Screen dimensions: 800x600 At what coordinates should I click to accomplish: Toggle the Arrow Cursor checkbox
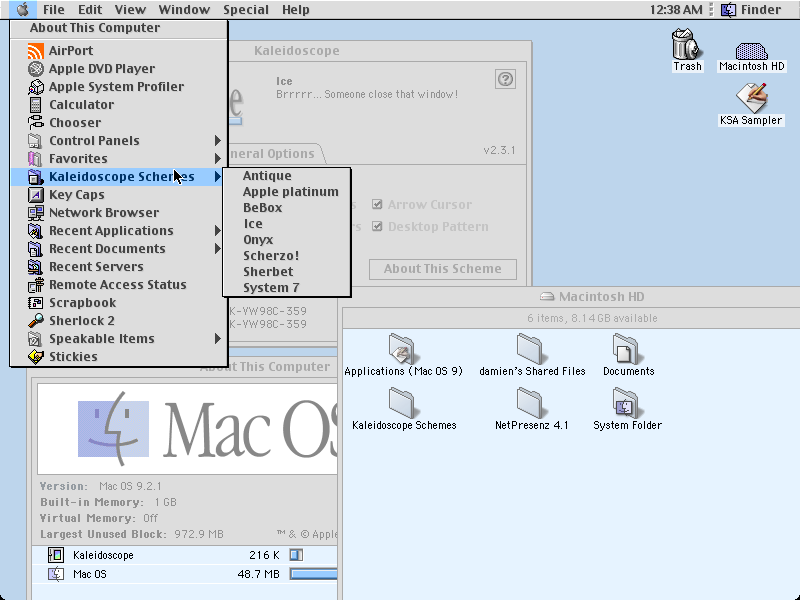pyautogui.click(x=377, y=205)
